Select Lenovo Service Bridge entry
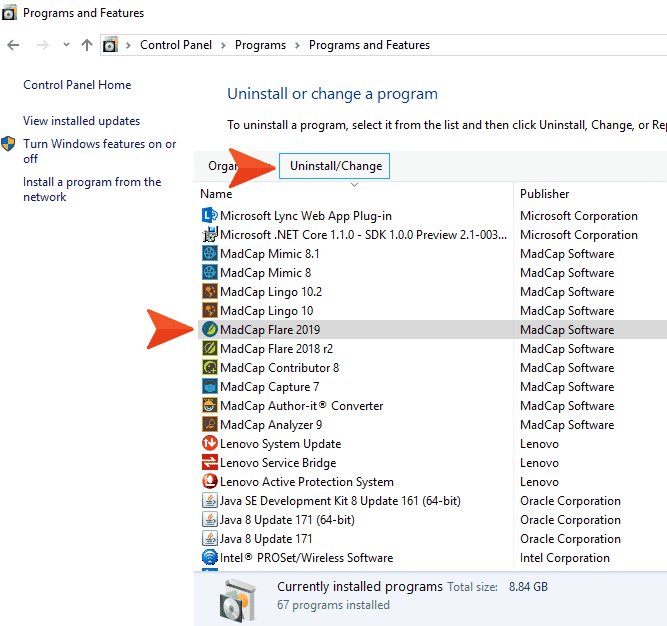 278,463
